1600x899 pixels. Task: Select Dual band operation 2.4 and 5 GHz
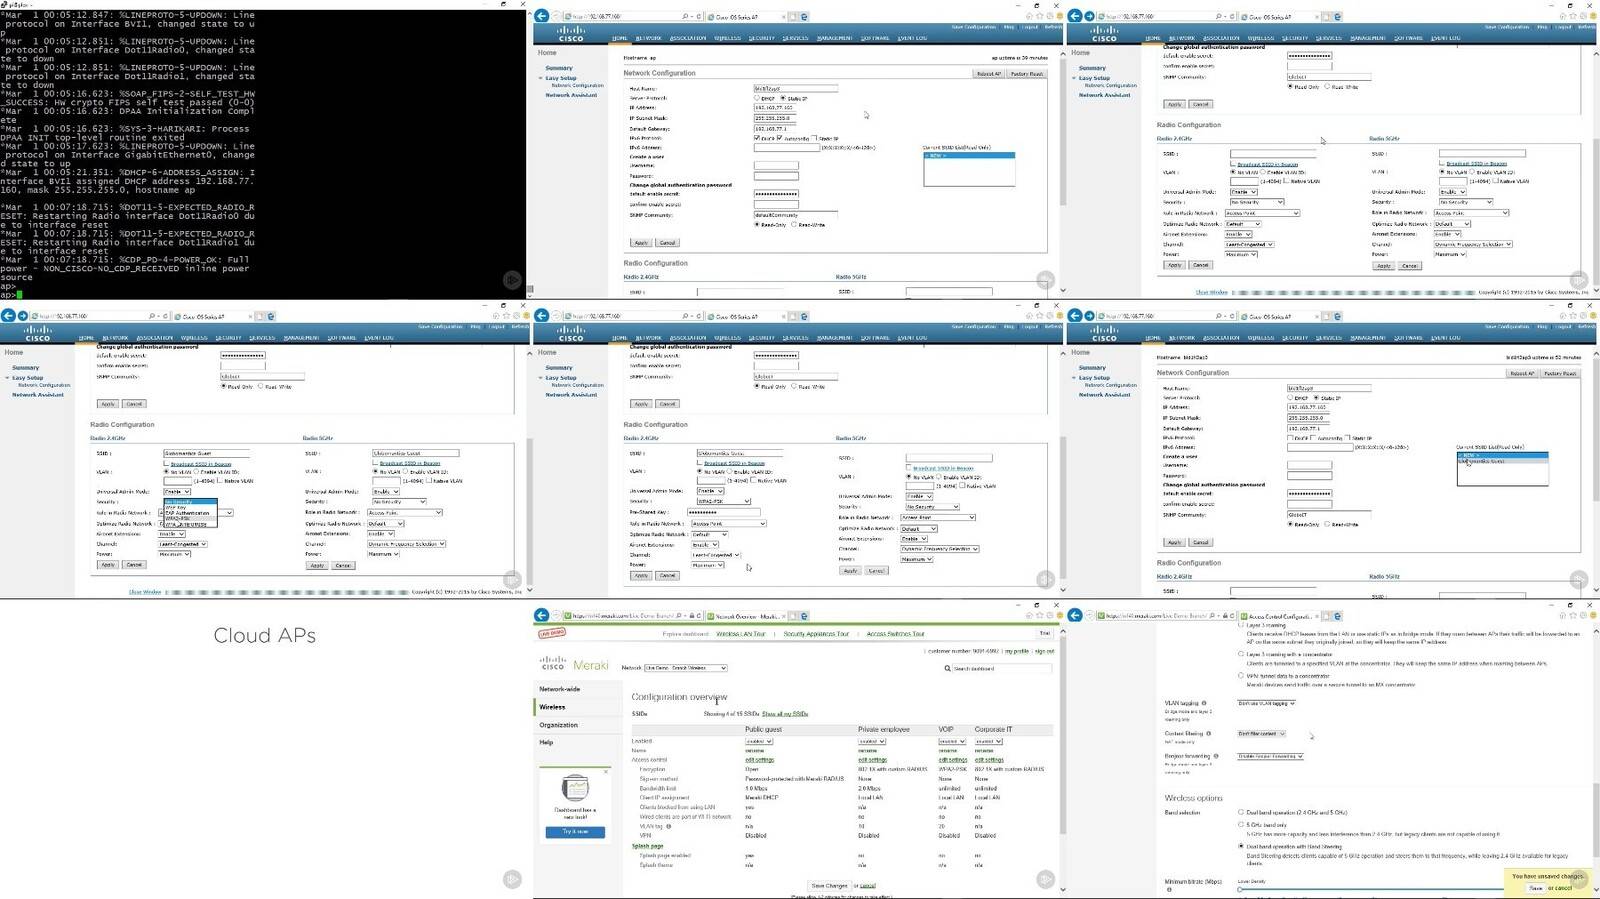click(1241, 812)
